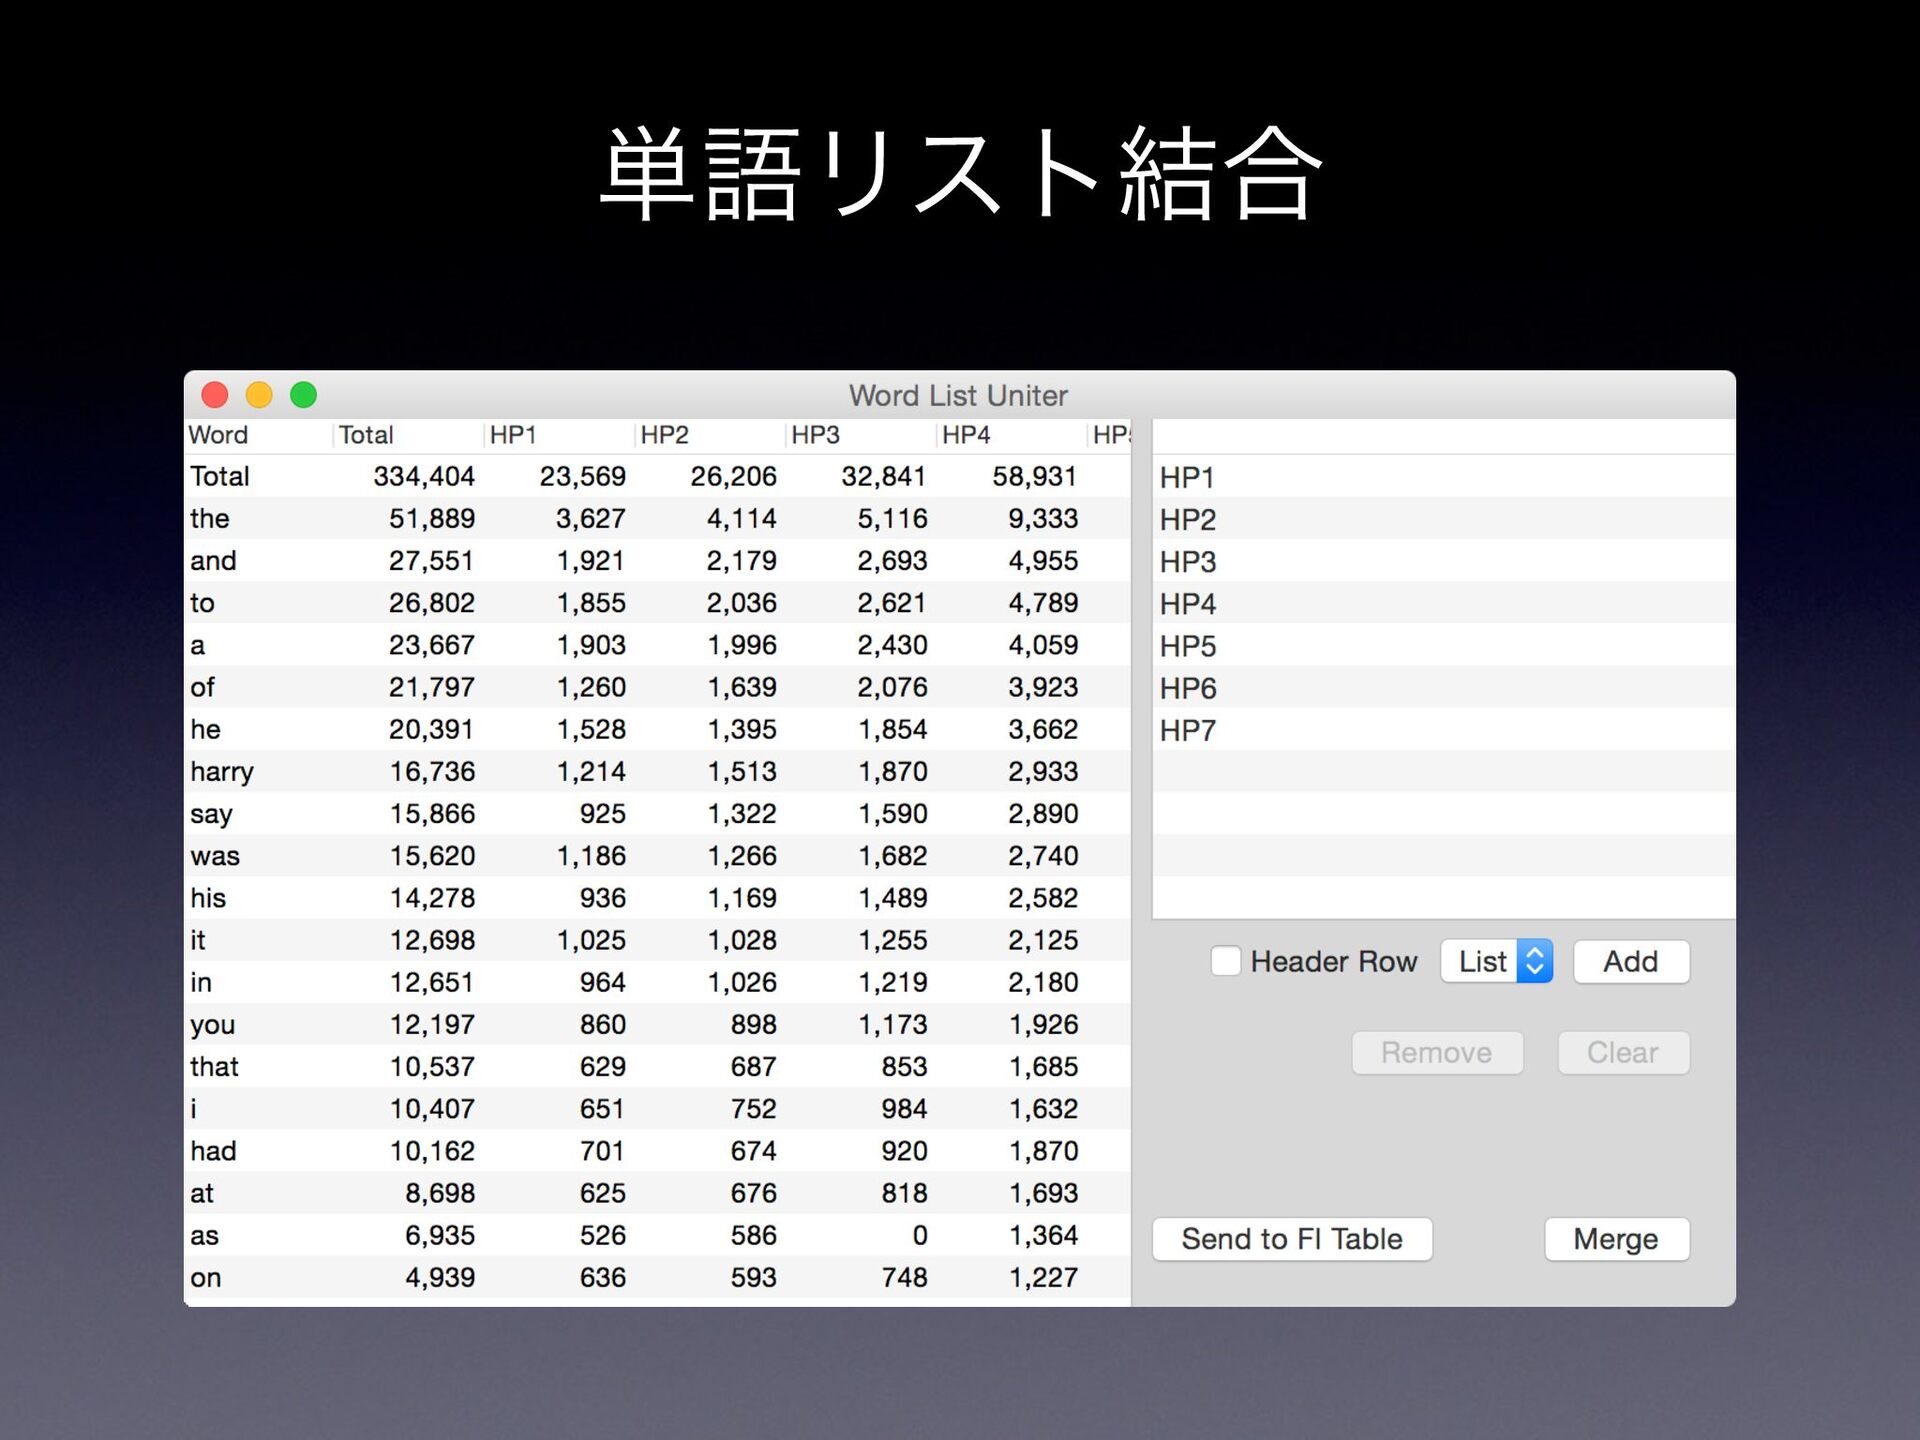Select the 'say' word row
Viewport: 1920px width, 1440px height.
pyautogui.click(x=658, y=813)
